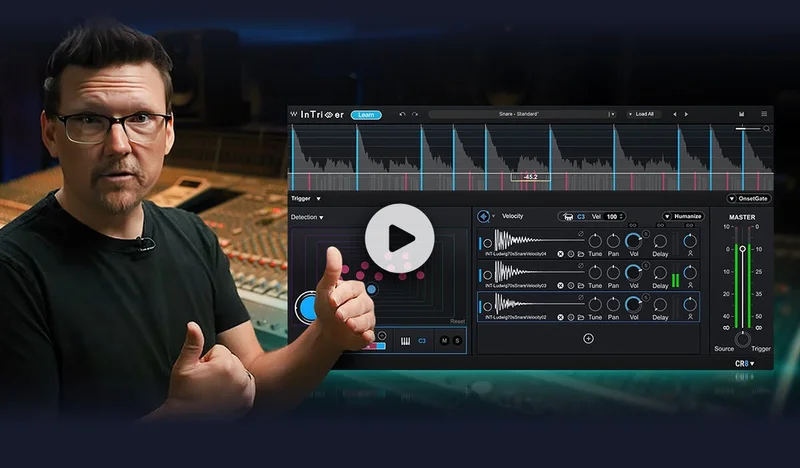800x468 pixels.
Task: Open folder icon for Velocity04 sample
Action: 581,254
